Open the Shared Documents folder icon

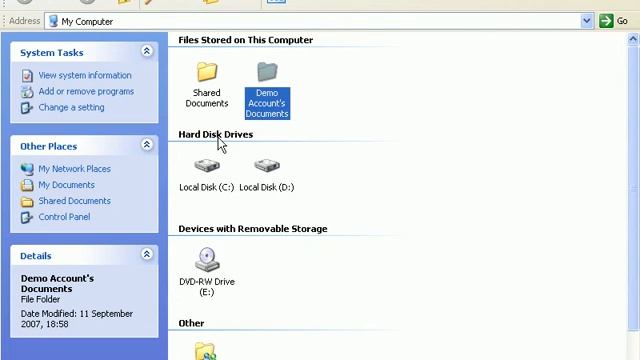tap(207, 72)
